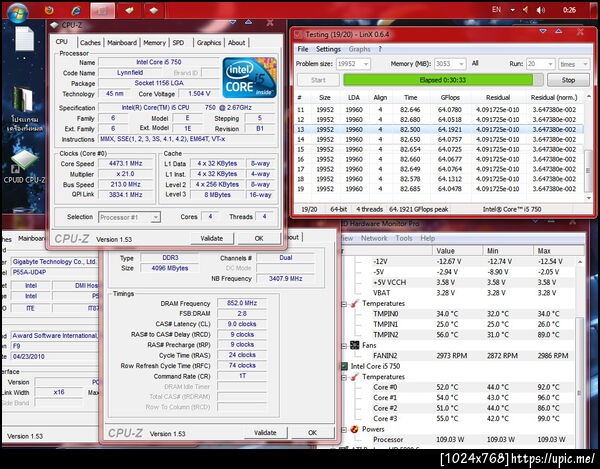Click the Value column header in Hardware Monitor
This screenshot has width=600, height=469.
(x=457, y=251)
